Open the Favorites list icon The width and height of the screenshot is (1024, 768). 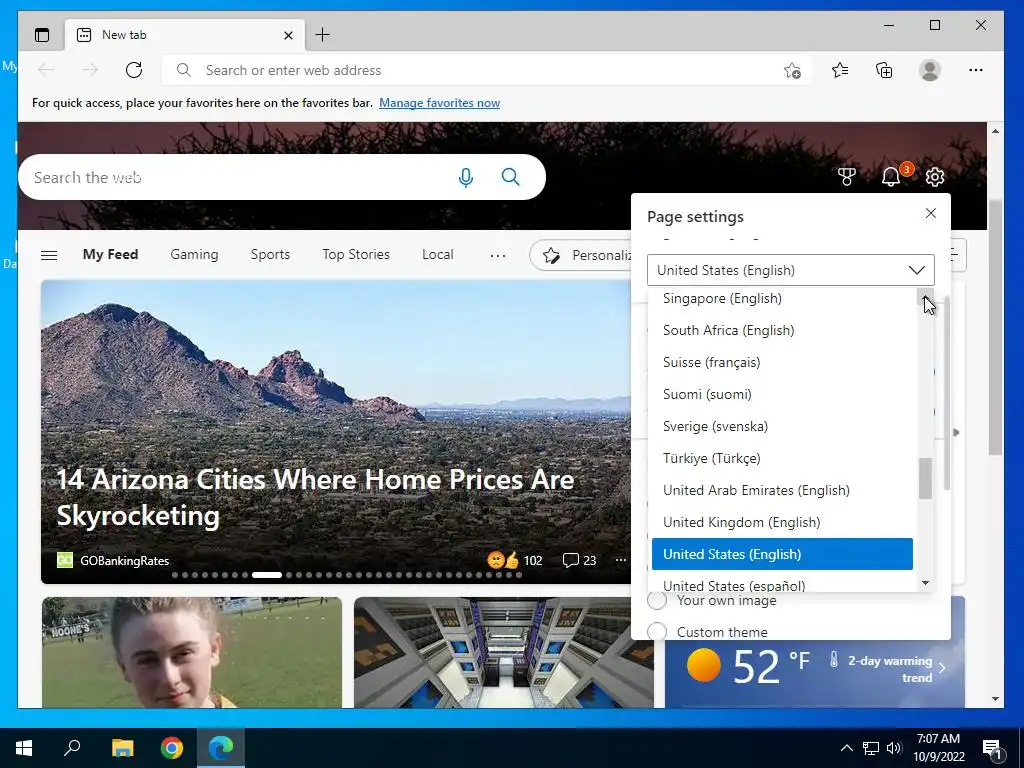[x=840, y=70]
